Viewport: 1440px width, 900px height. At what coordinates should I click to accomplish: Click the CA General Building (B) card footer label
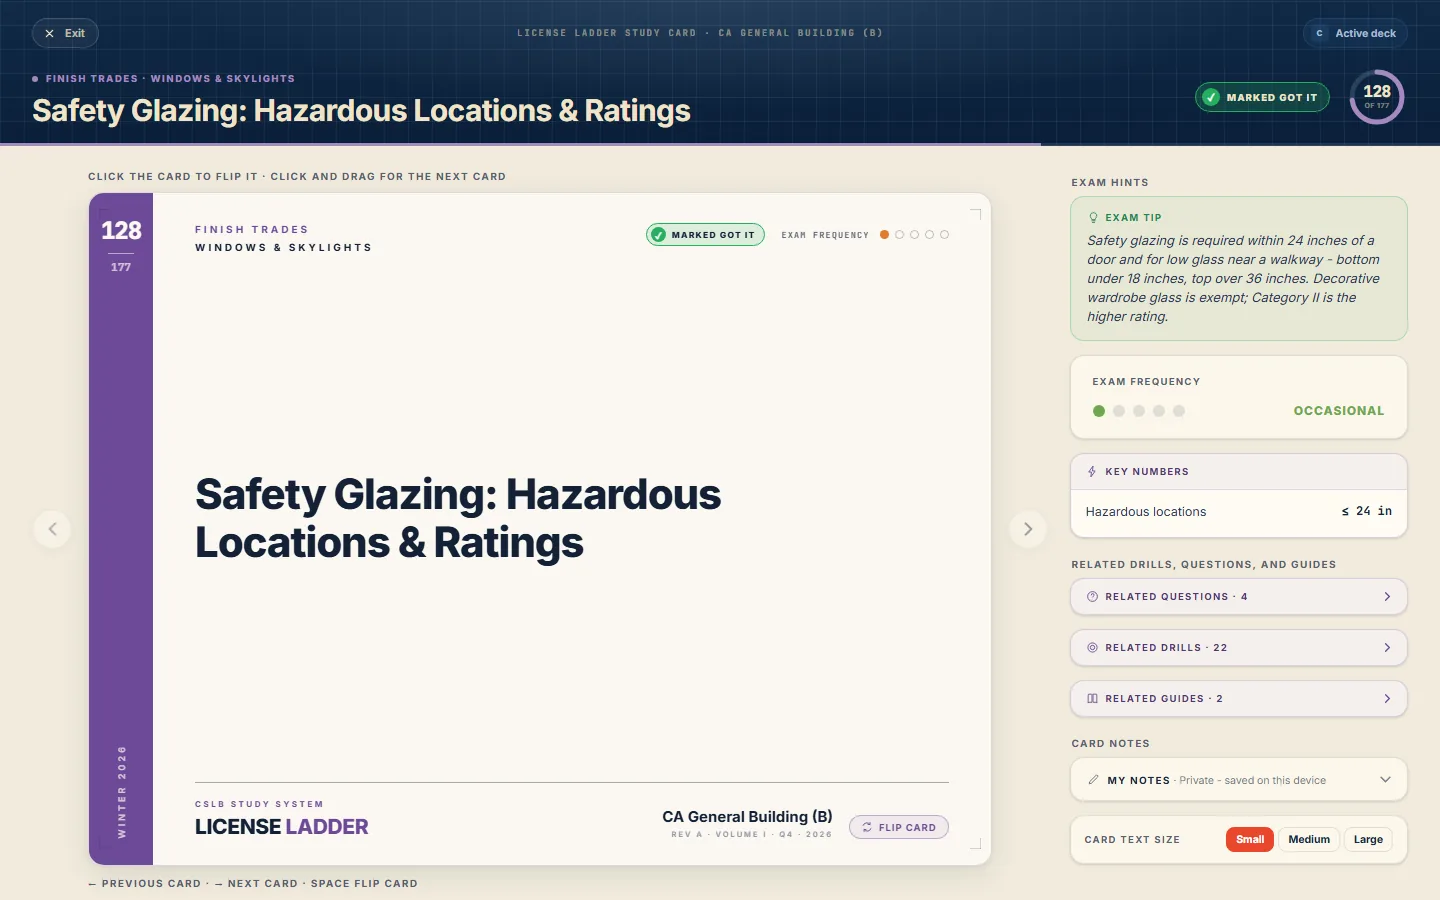747,817
